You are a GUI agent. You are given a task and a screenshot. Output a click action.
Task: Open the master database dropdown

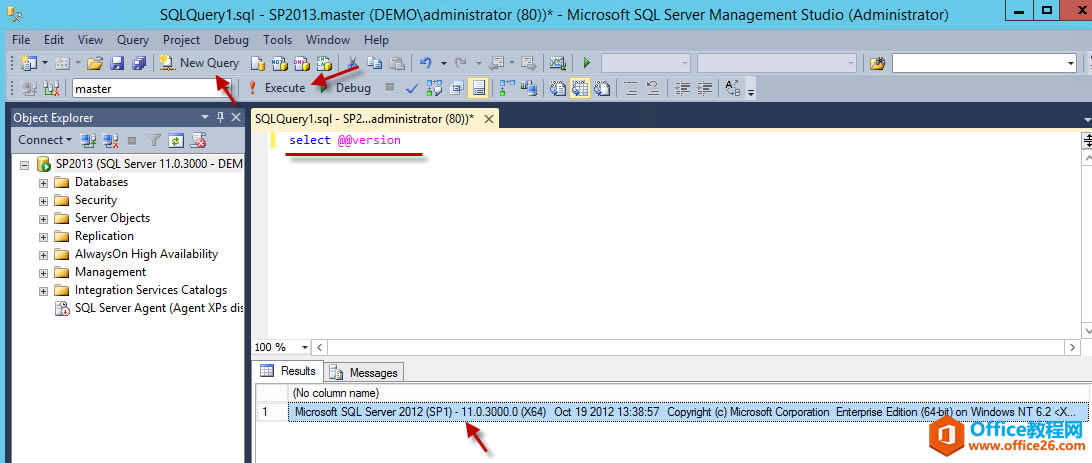coord(226,88)
